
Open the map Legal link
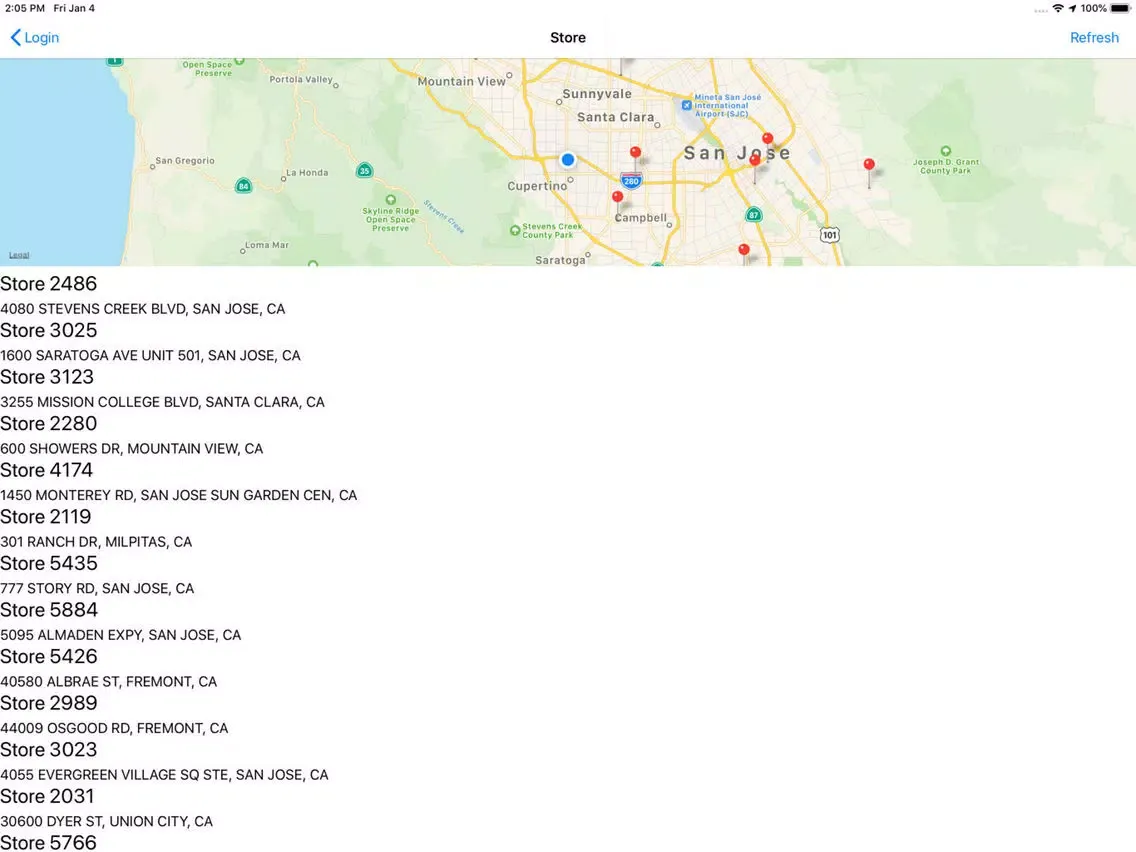click(x=19, y=256)
